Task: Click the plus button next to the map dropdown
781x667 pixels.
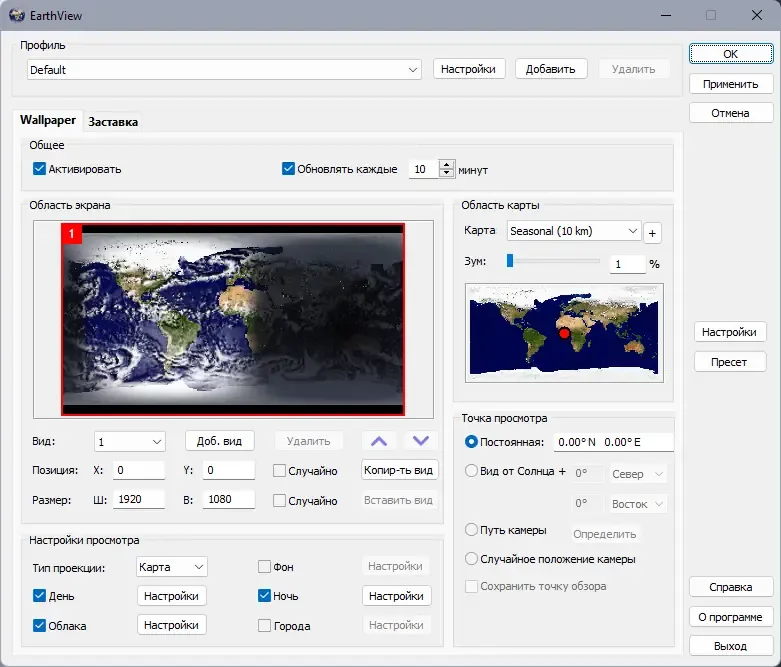Action: (x=652, y=233)
